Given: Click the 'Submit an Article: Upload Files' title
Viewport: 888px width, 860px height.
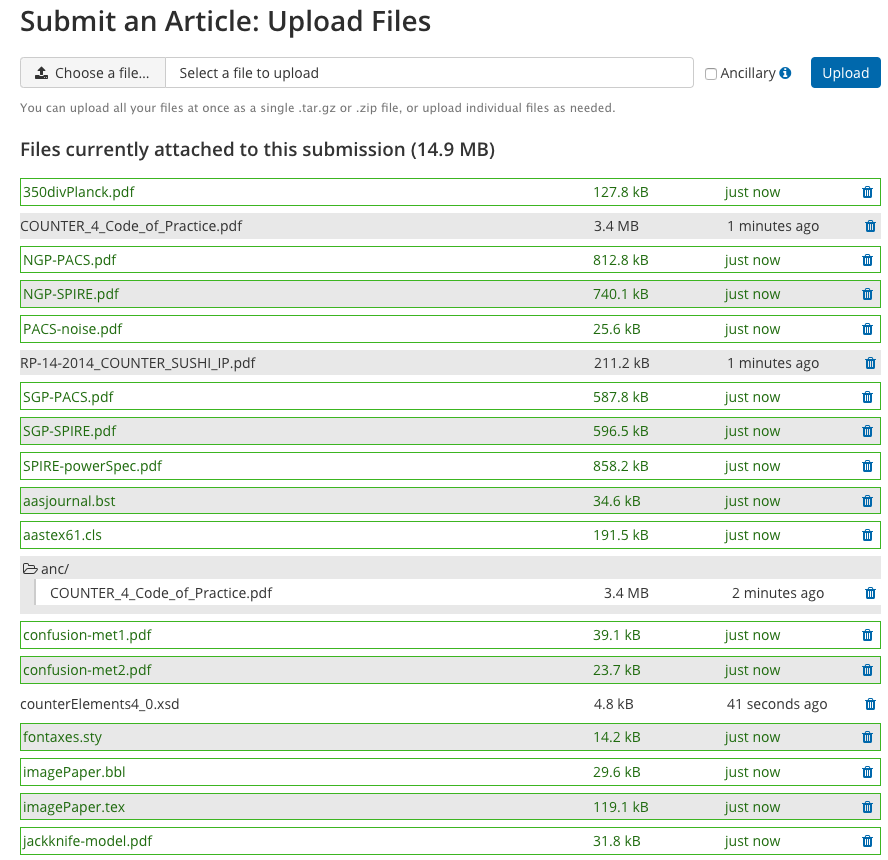Looking at the screenshot, I should pos(226,22).
